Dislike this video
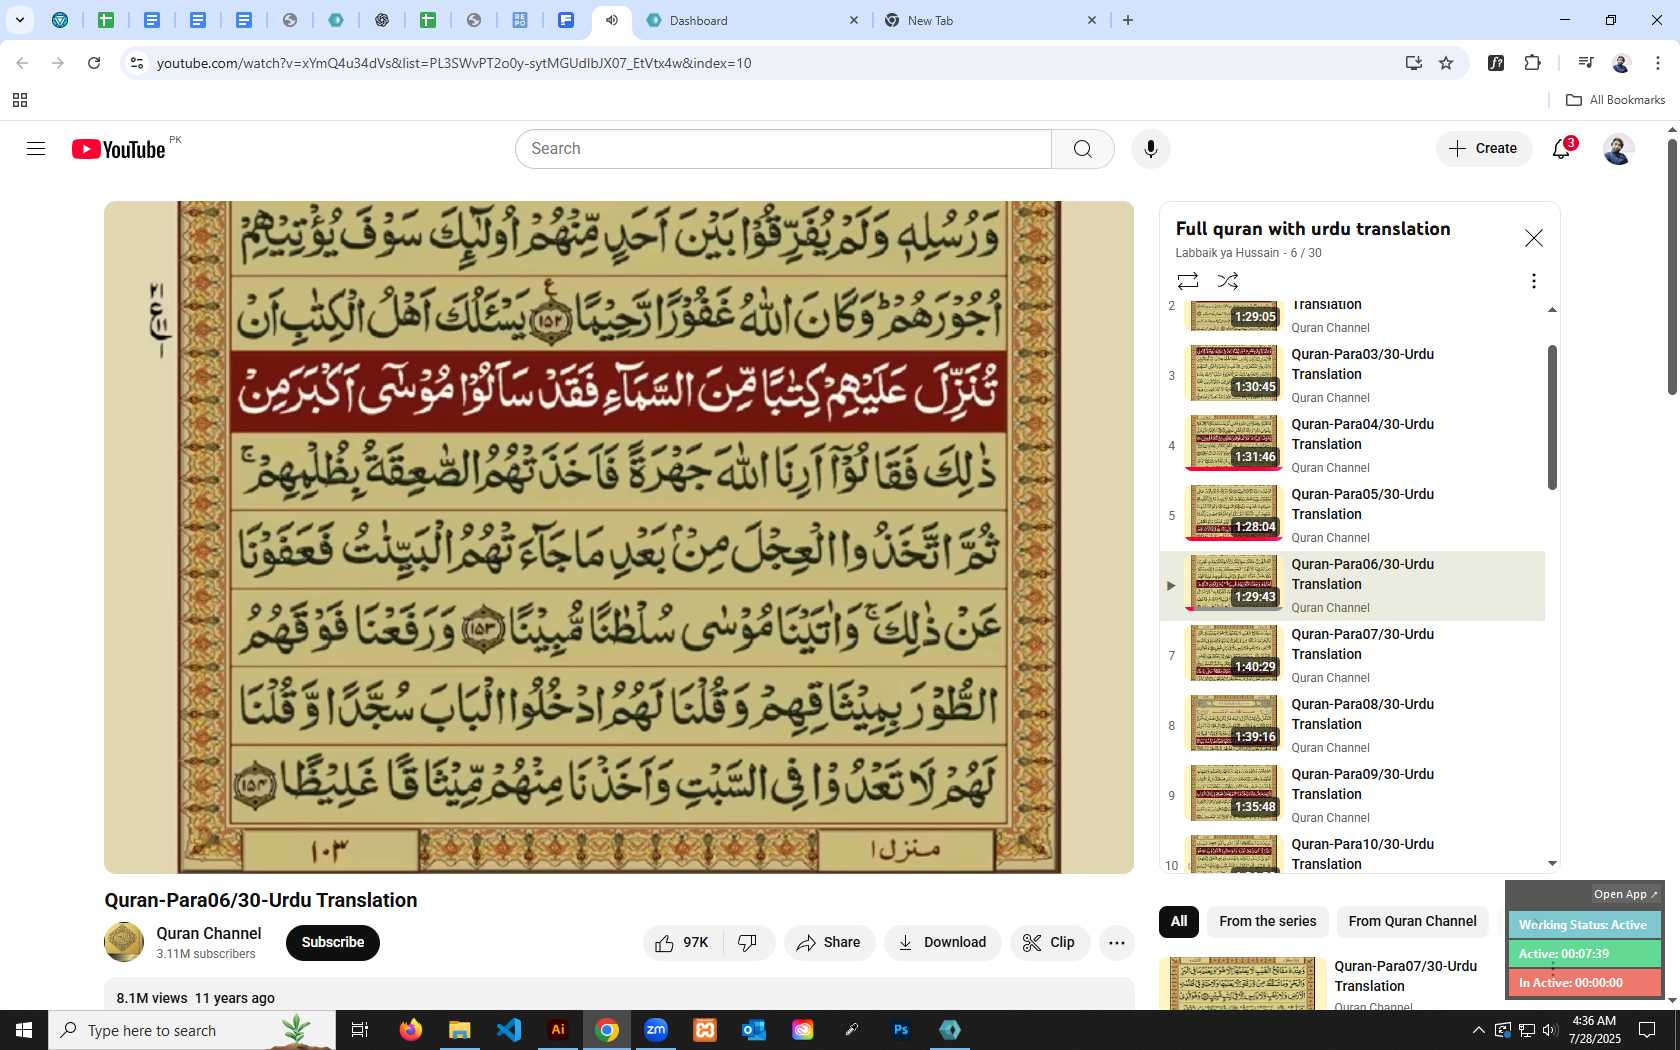Image resolution: width=1680 pixels, height=1050 pixels. point(748,943)
